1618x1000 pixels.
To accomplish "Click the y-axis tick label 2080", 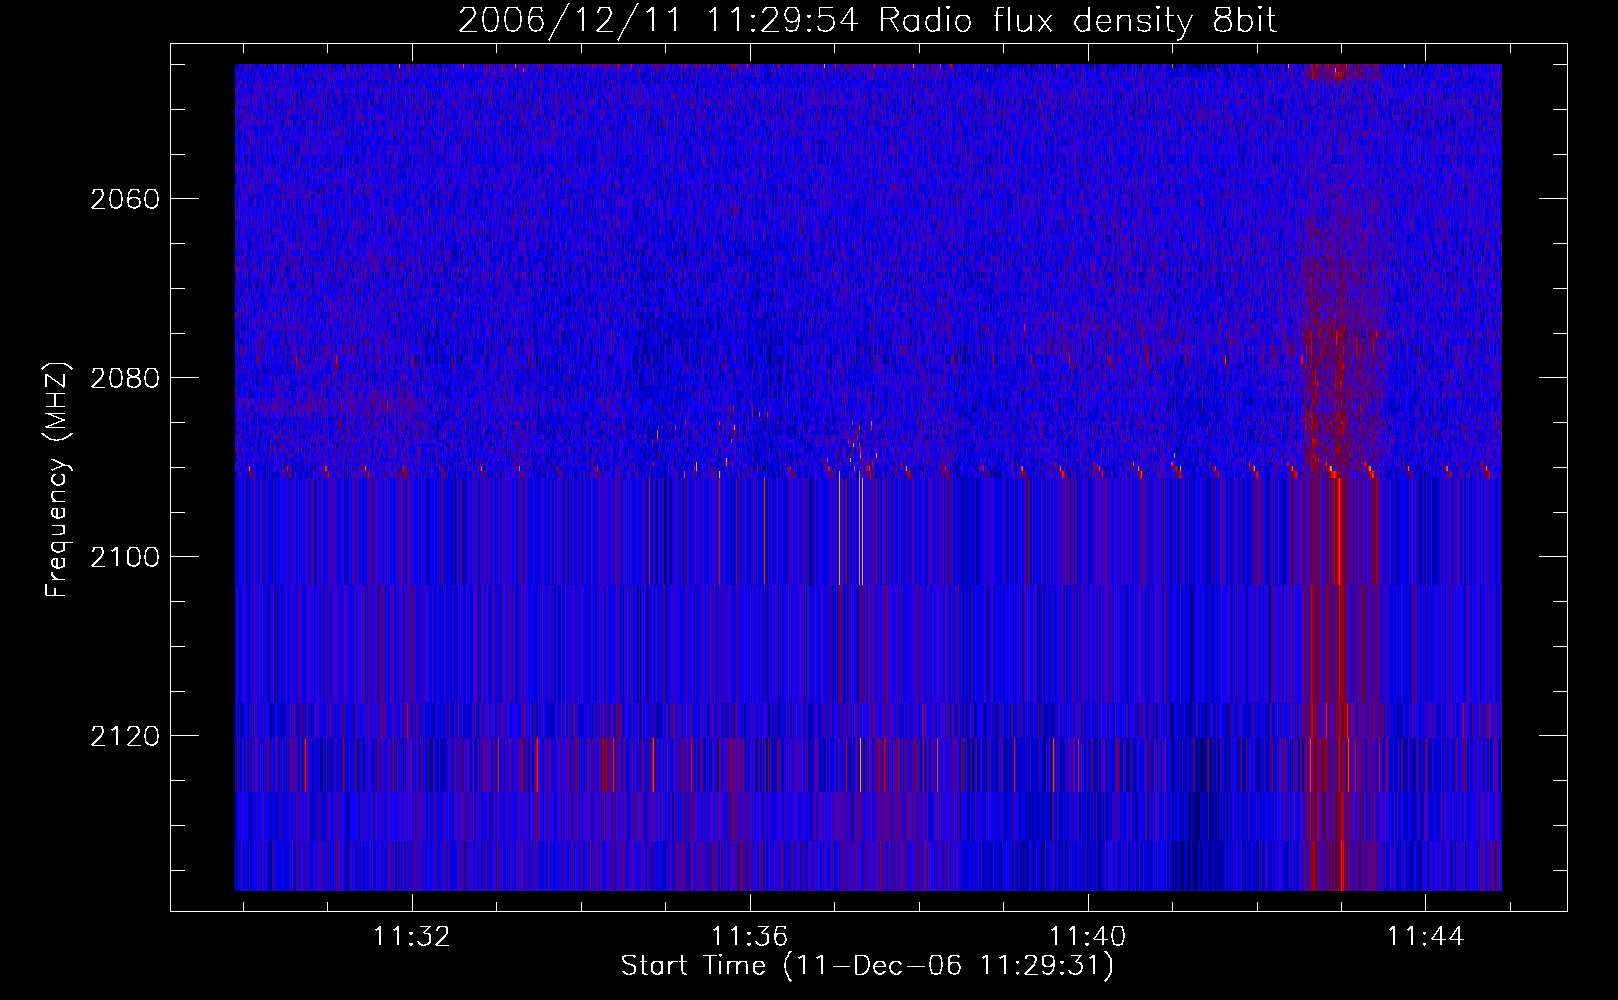I will 125,378.
